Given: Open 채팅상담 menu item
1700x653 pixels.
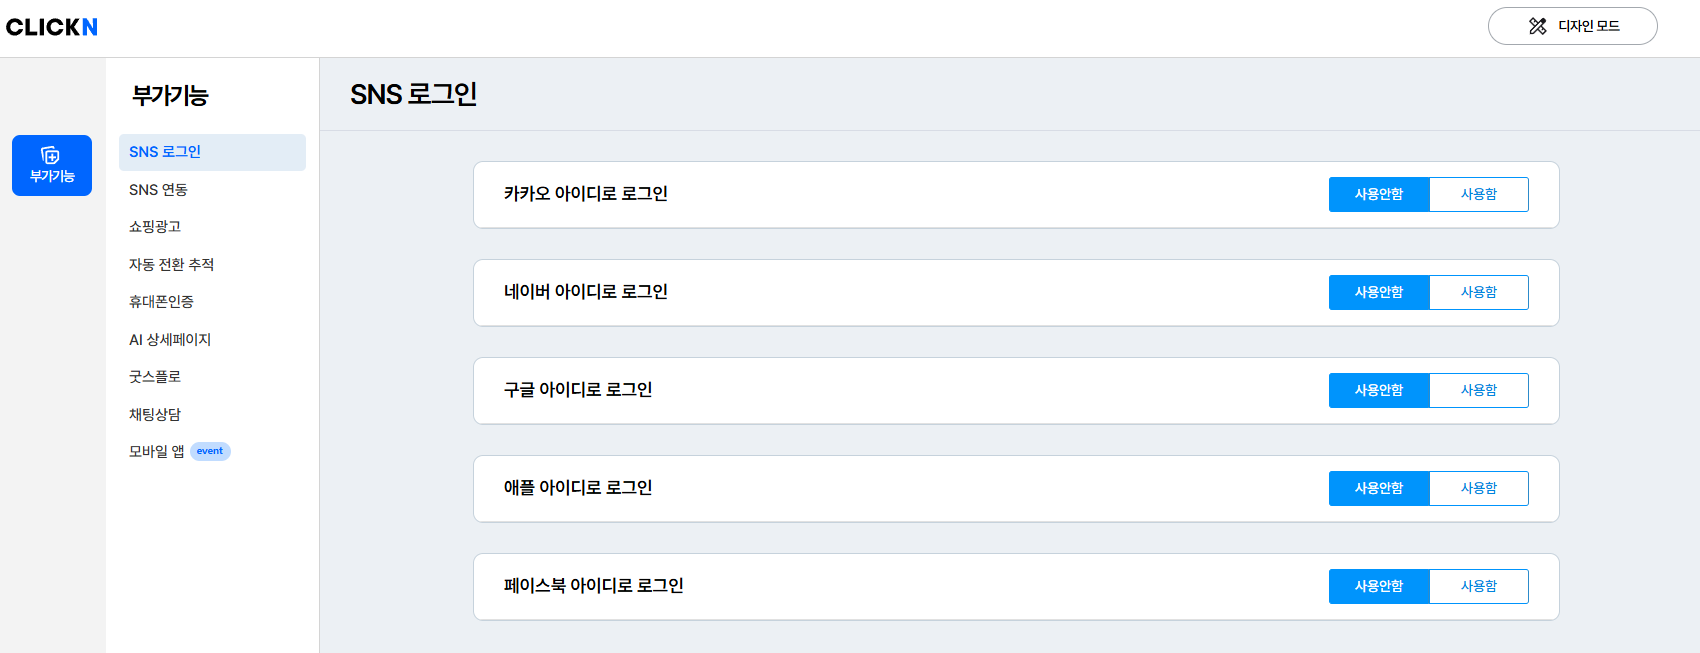Looking at the screenshot, I should tap(155, 415).
